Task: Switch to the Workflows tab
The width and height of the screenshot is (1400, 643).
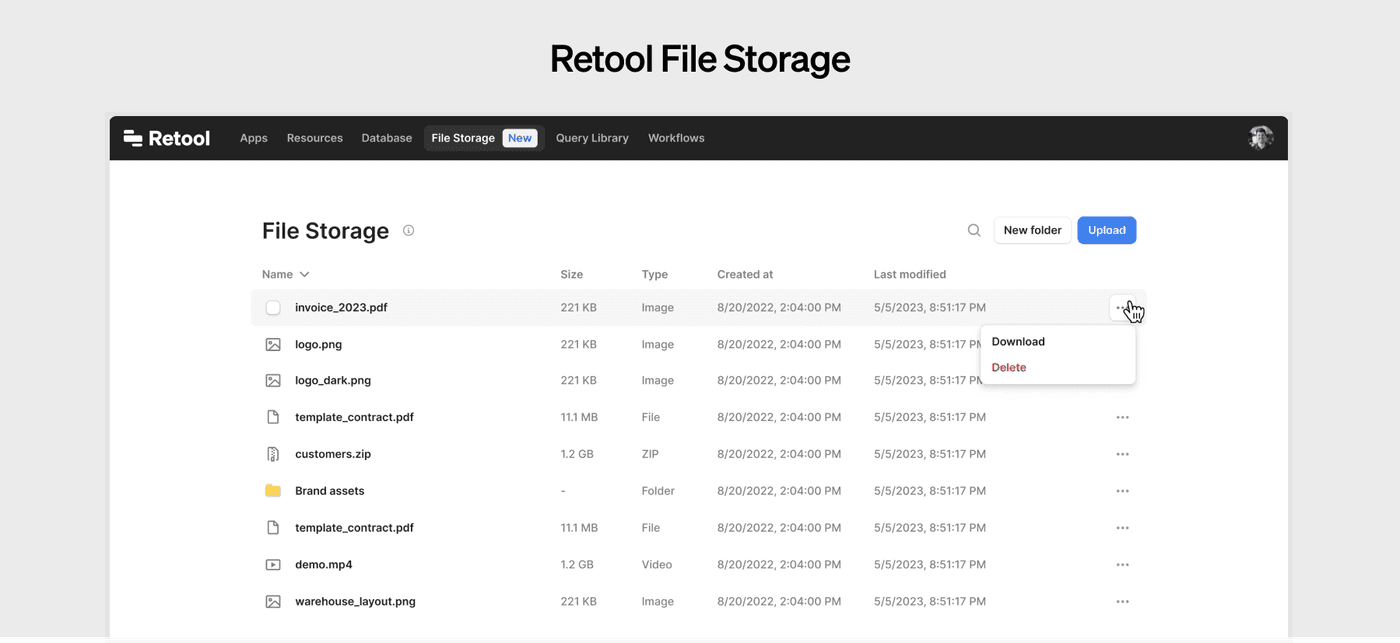Action: click(676, 138)
